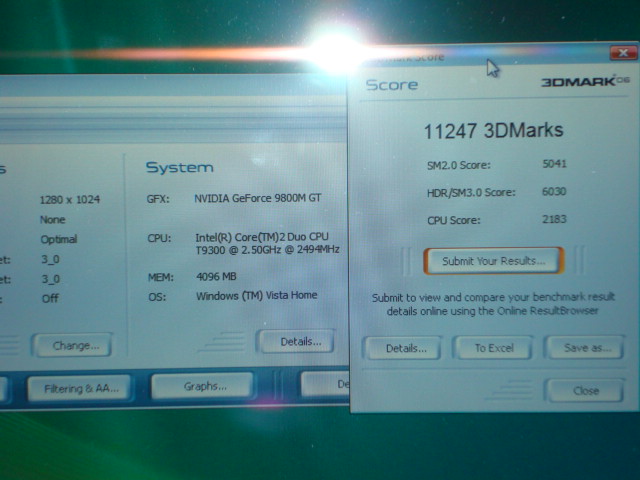Image resolution: width=640 pixels, height=480 pixels.
Task: Click the NVIDIA GeForce 9800M GT text
Action: [258, 198]
